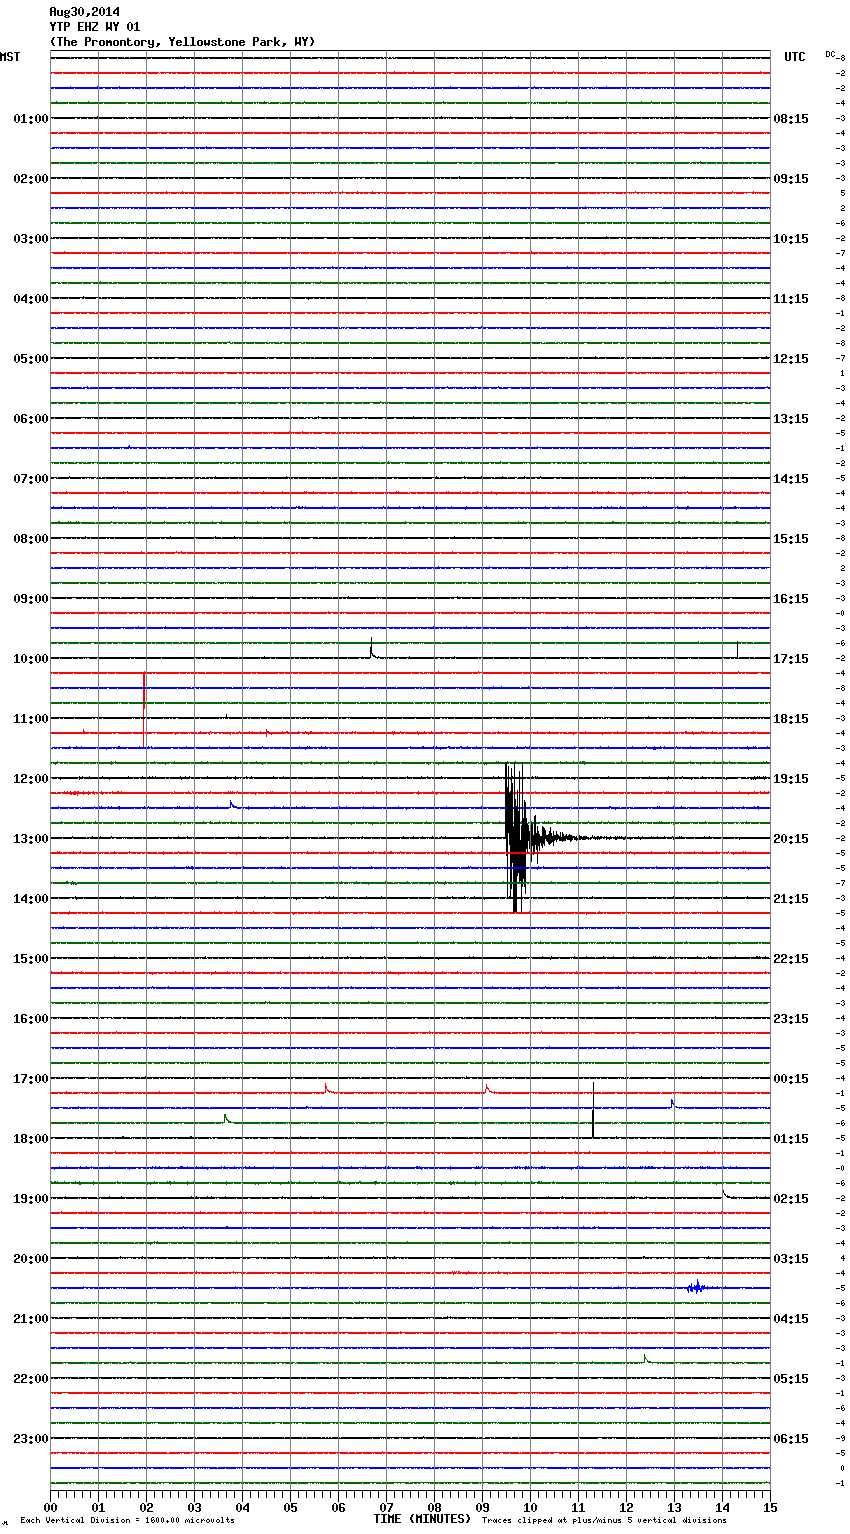Click the UTC label "11:15"
This screenshot has height=1534, width=850.
click(791, 299)
